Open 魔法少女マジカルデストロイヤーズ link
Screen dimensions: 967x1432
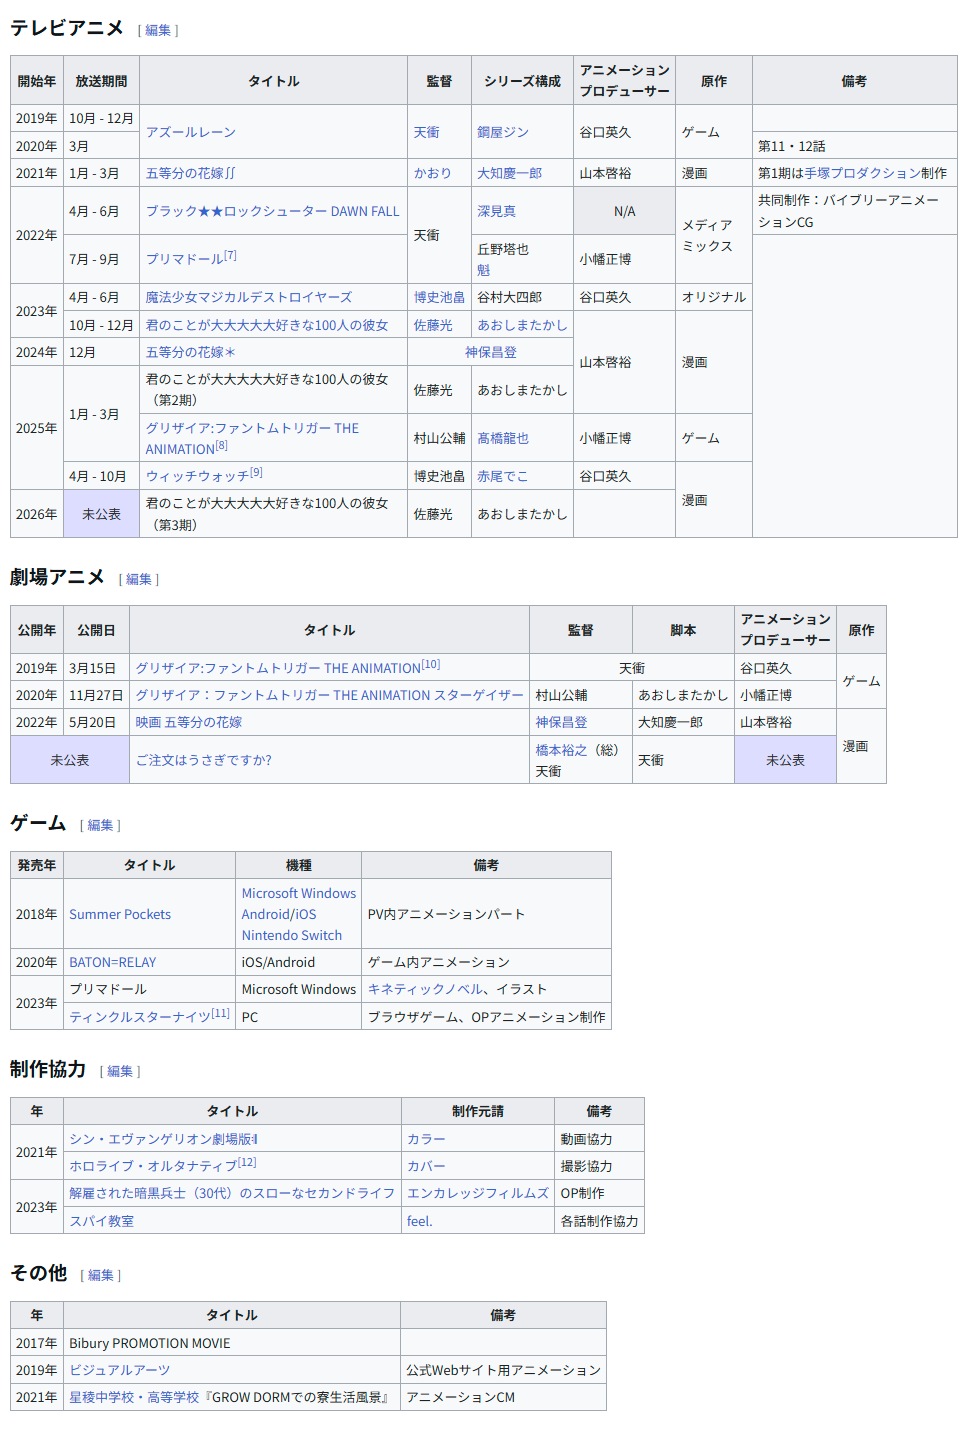249,297
